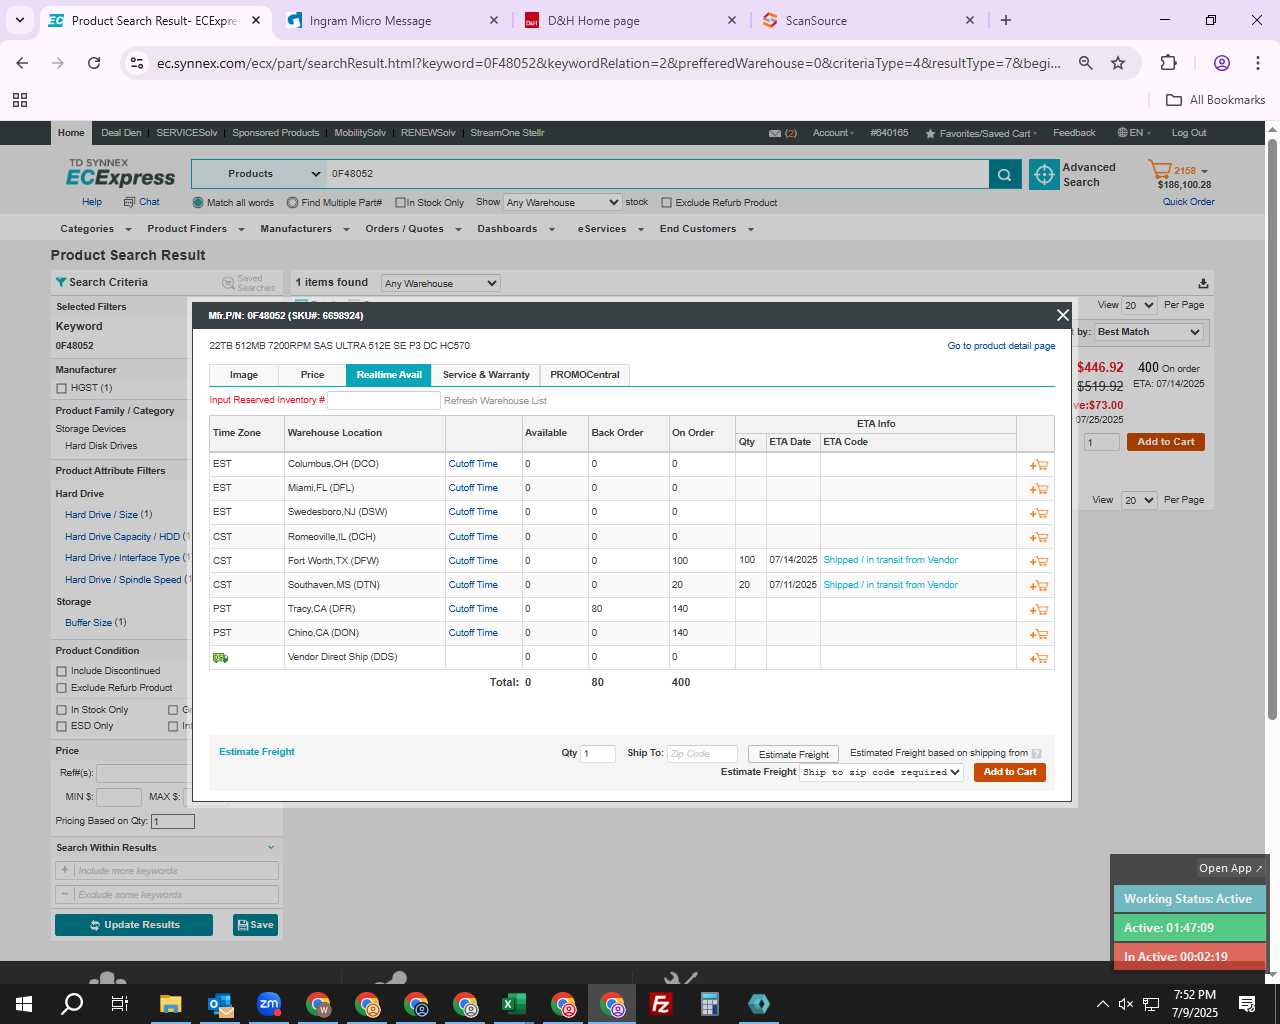Click the Estimate Freight button

(794, 754)
